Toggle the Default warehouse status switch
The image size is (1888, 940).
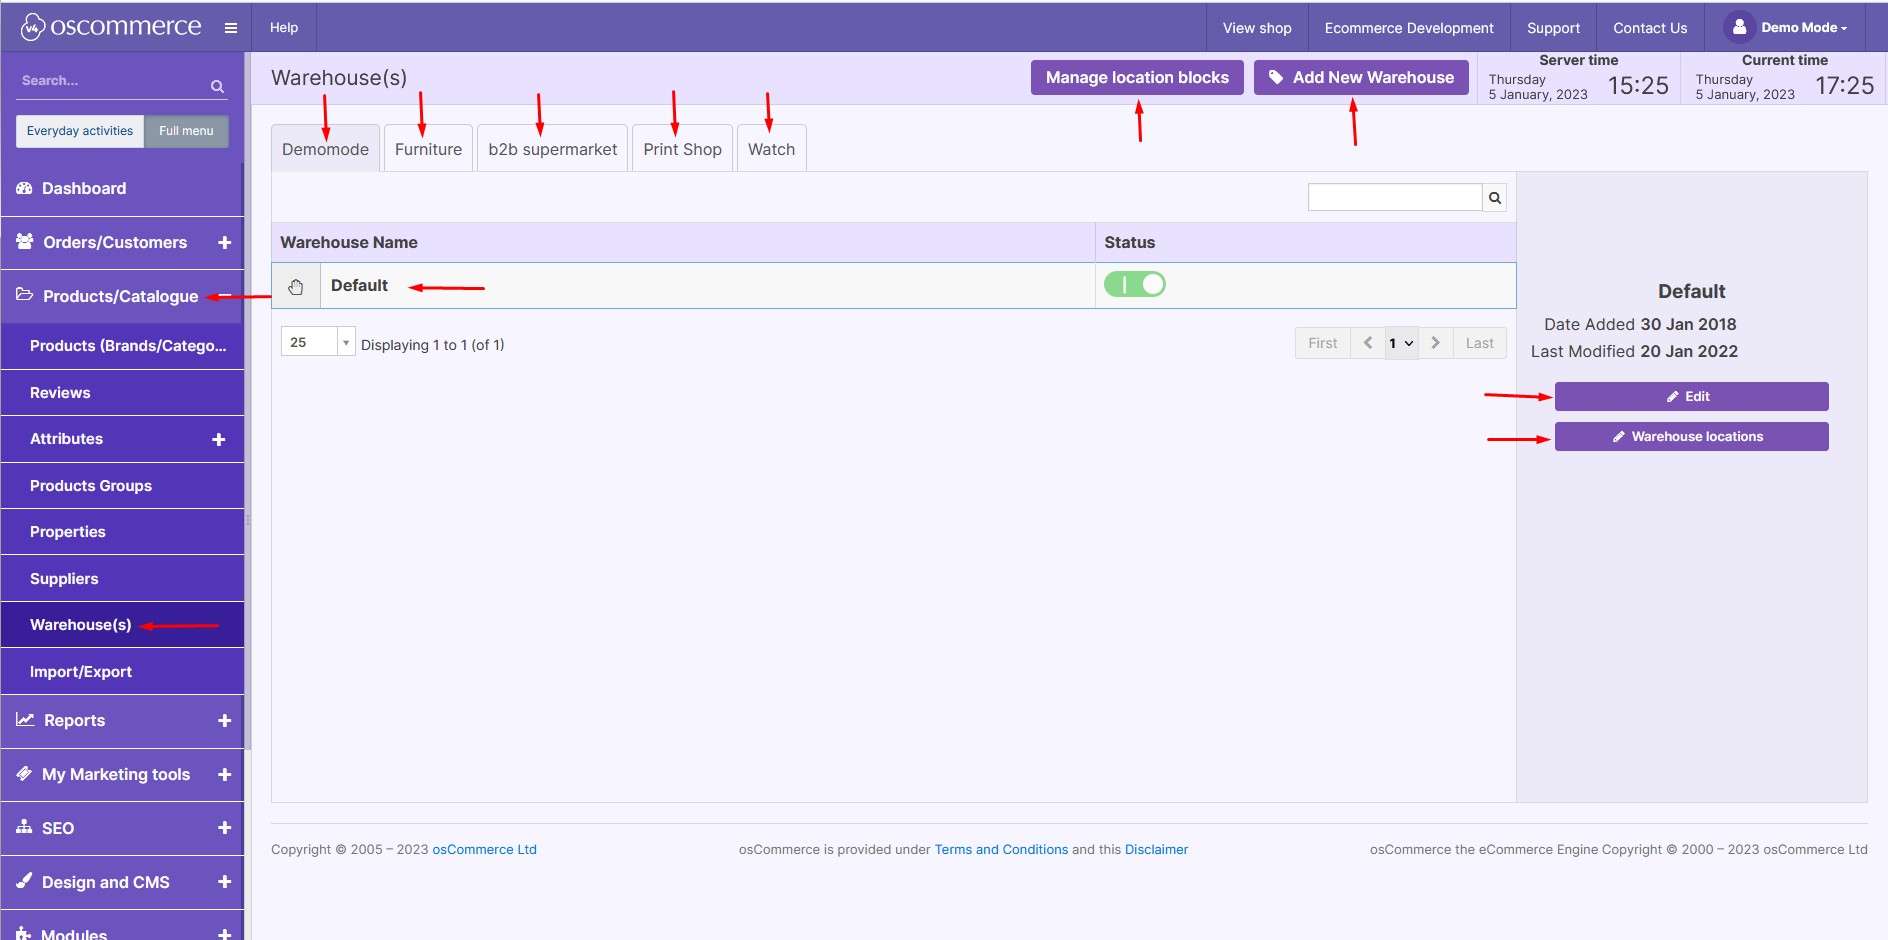[1135, 285]
